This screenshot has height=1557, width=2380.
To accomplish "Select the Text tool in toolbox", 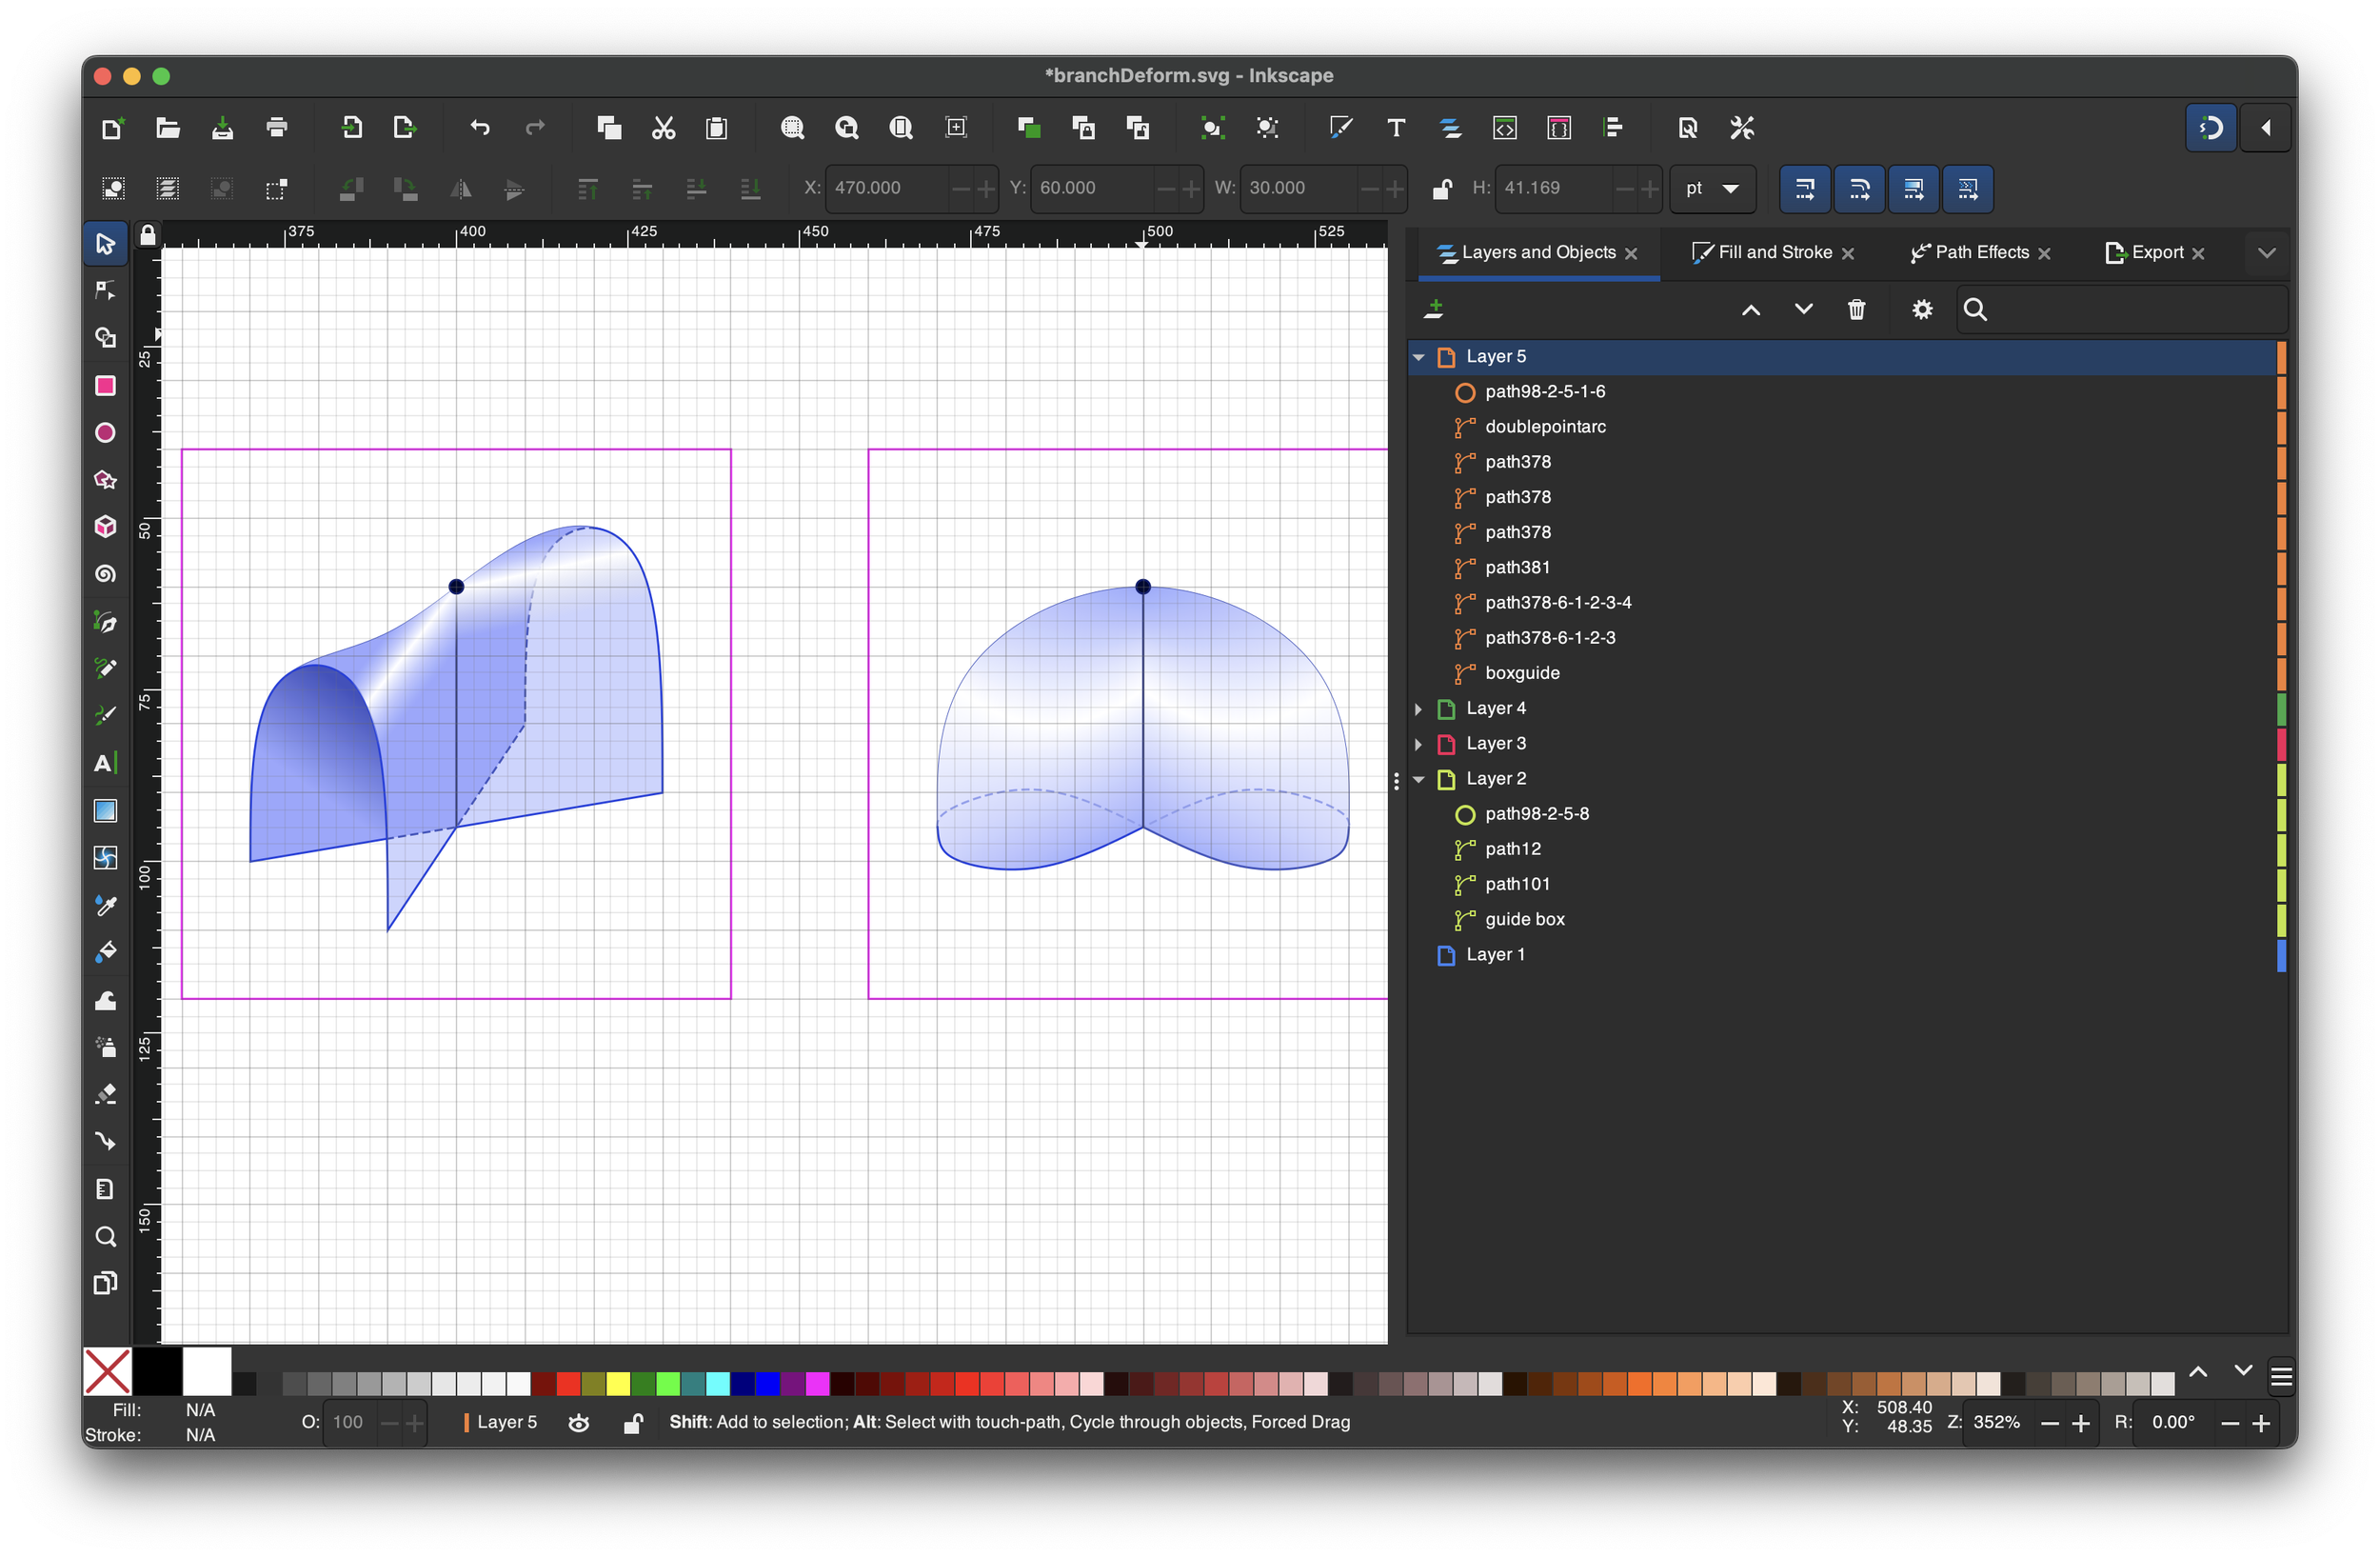I will pyautogui.click(x=105, y=764).
